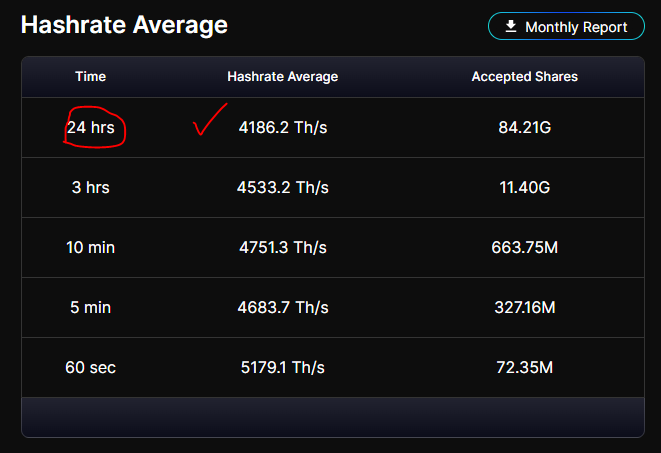Select the 3 hrs time cell

(x=91, y=187)
